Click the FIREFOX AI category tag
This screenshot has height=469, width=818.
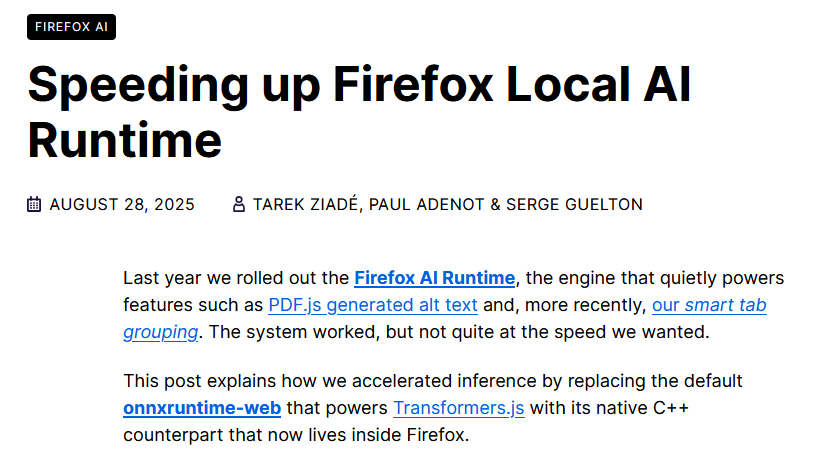coord(71,27)
